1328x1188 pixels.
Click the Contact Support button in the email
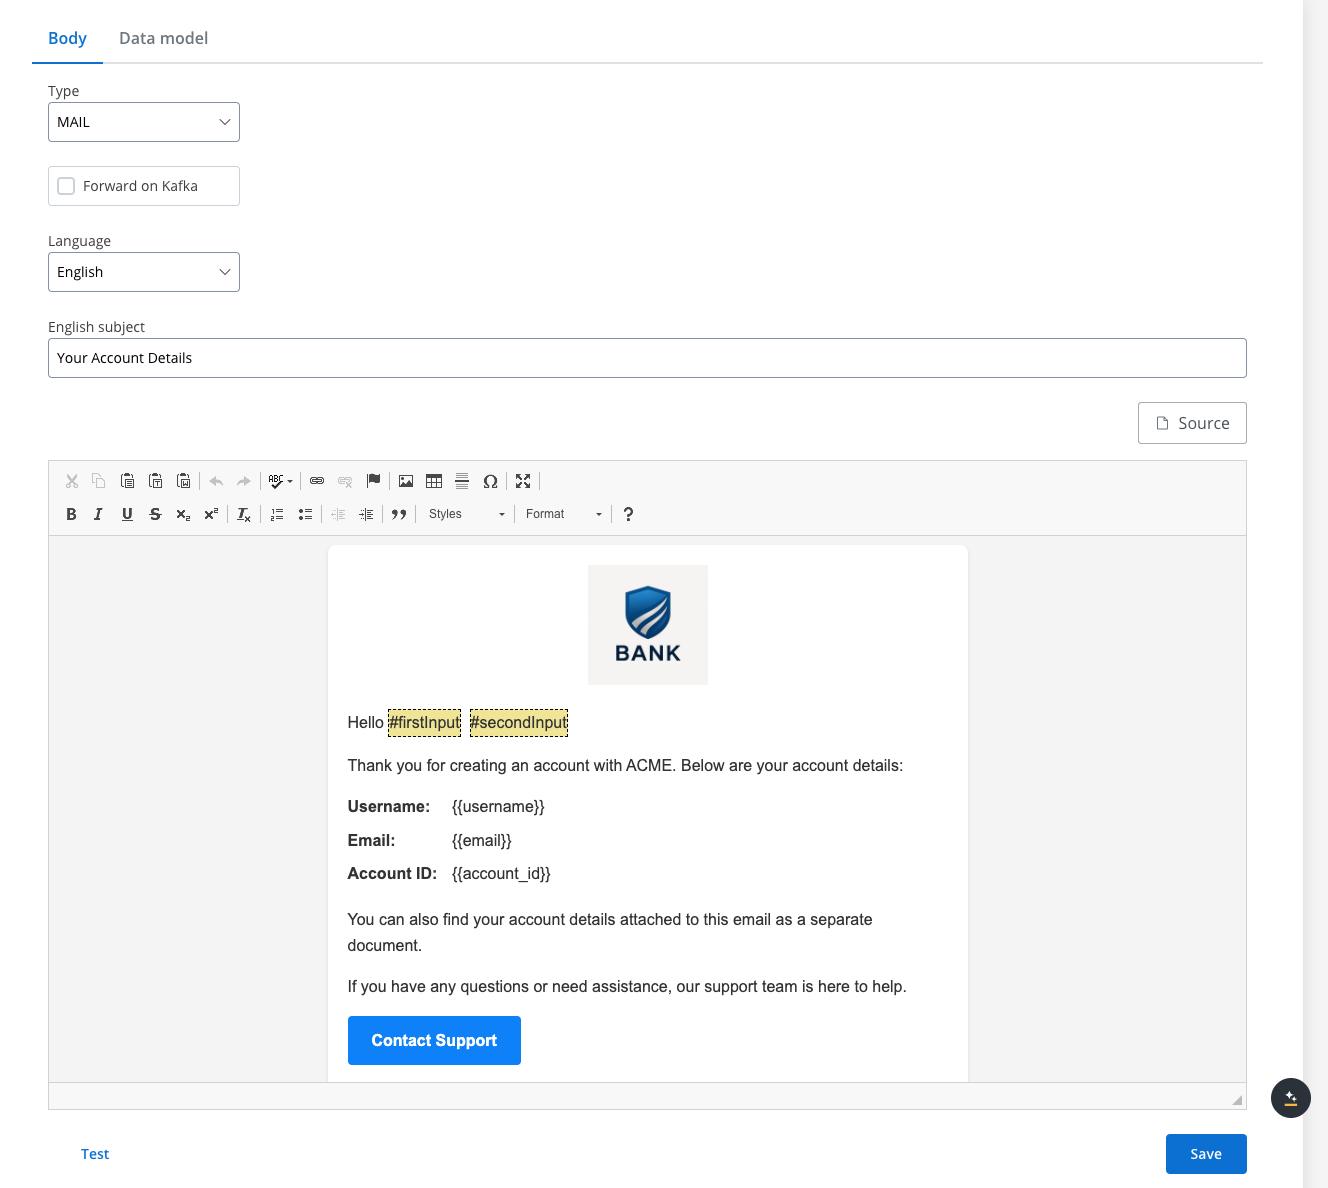coord(434,1040)
